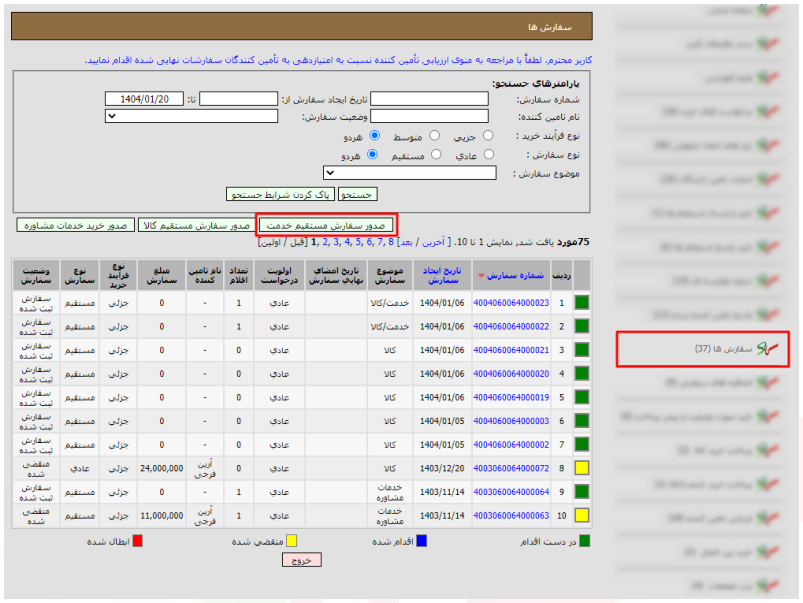Click the blue اقدام شده legend swatch

pos(421,541)
